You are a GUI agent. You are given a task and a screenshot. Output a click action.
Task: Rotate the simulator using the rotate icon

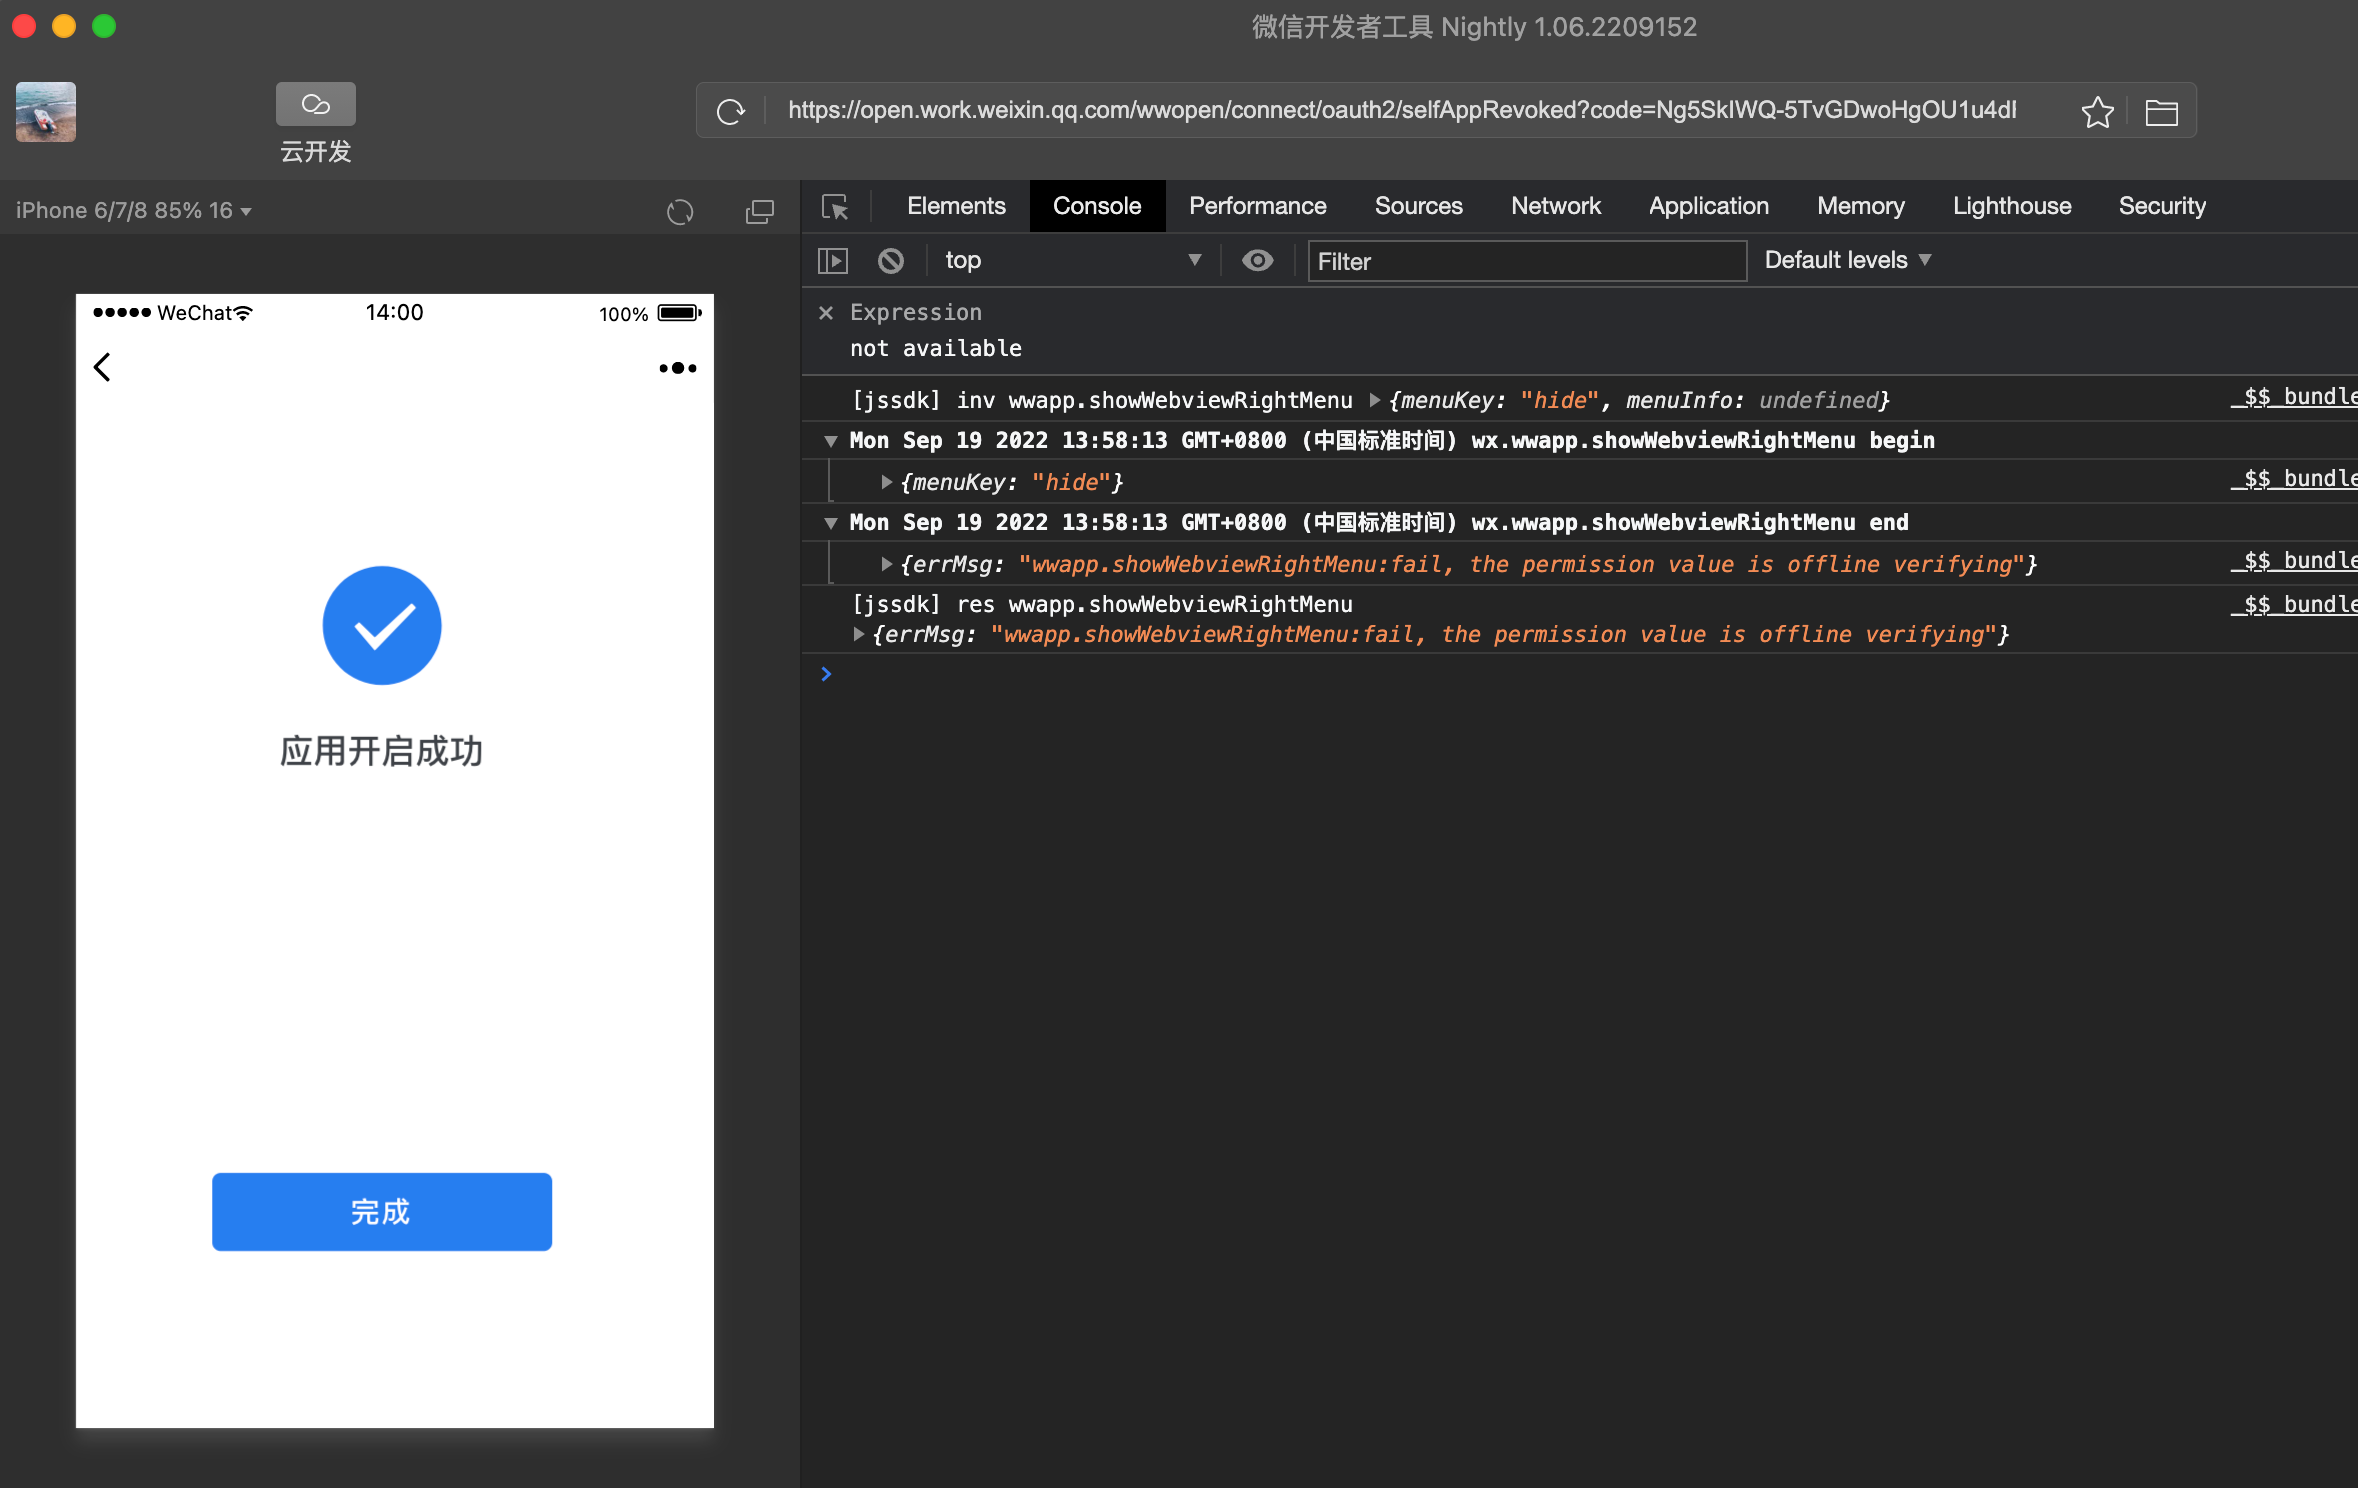pyautogui.click(x=680, y=212)
